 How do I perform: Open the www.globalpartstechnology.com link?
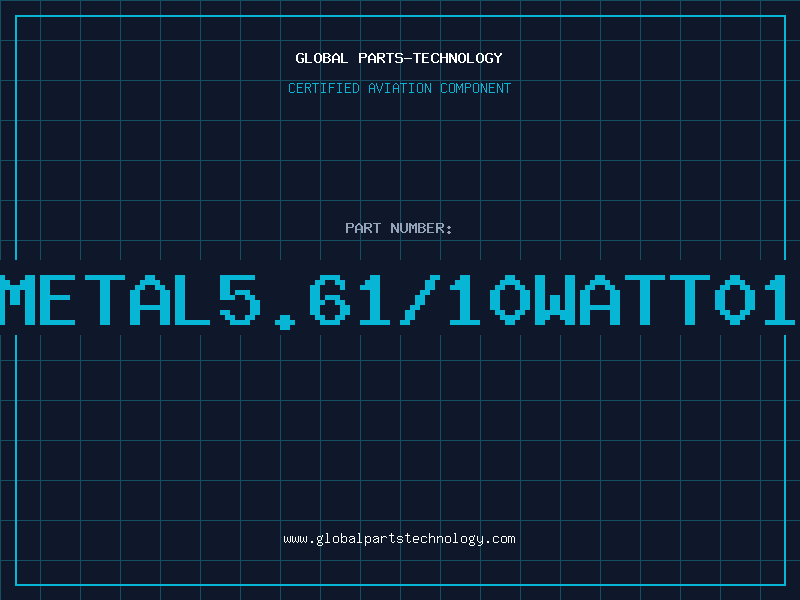pos(399,539)
